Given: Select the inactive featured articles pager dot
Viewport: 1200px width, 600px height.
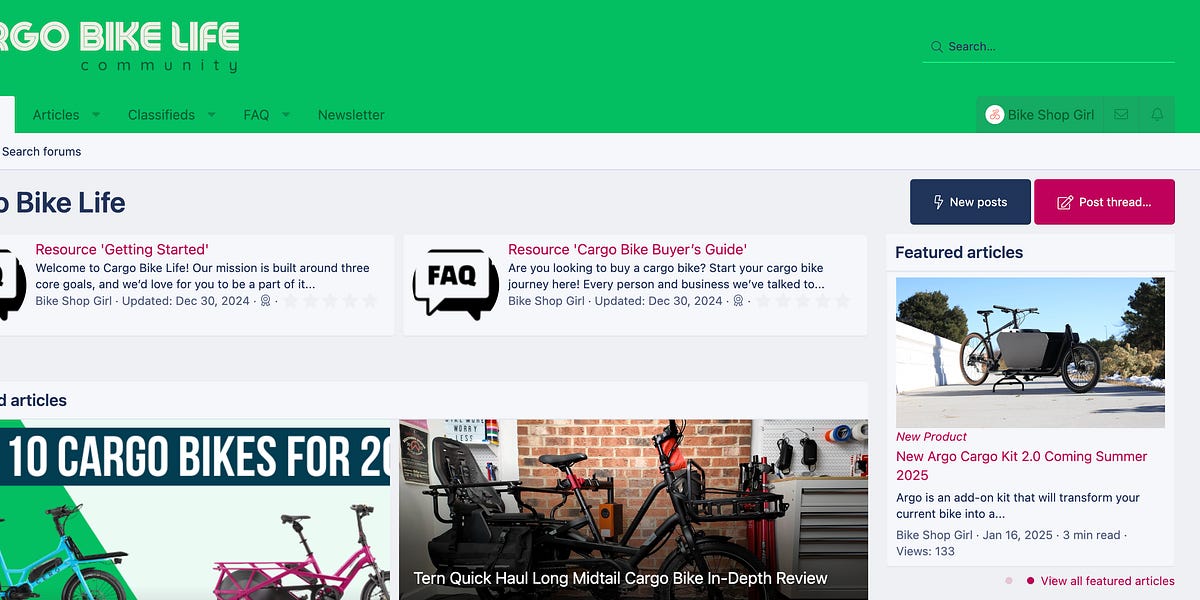Looking at the screenshot, I should pos(1009,581).
